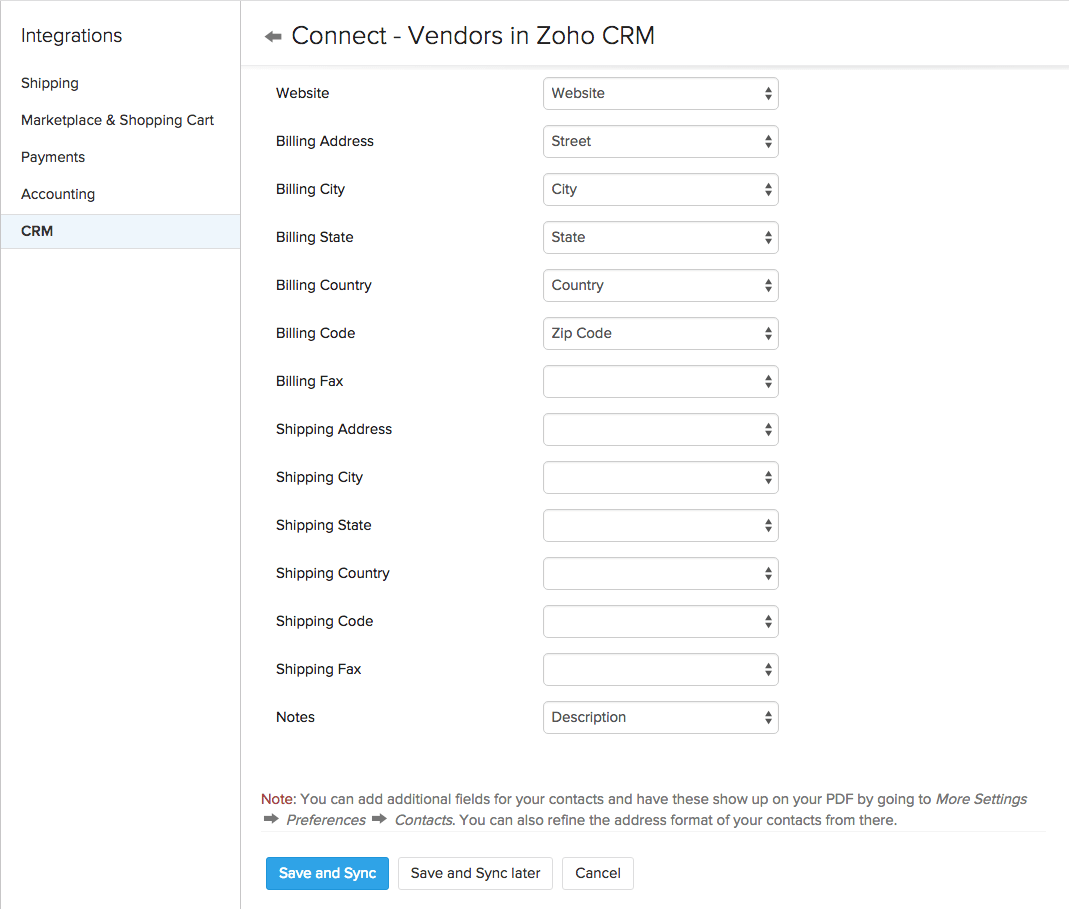Viewport: 1069px width, 909px height.
Task: Open the Shipping Code mapping dropdown
Action: tap(660, 621)
